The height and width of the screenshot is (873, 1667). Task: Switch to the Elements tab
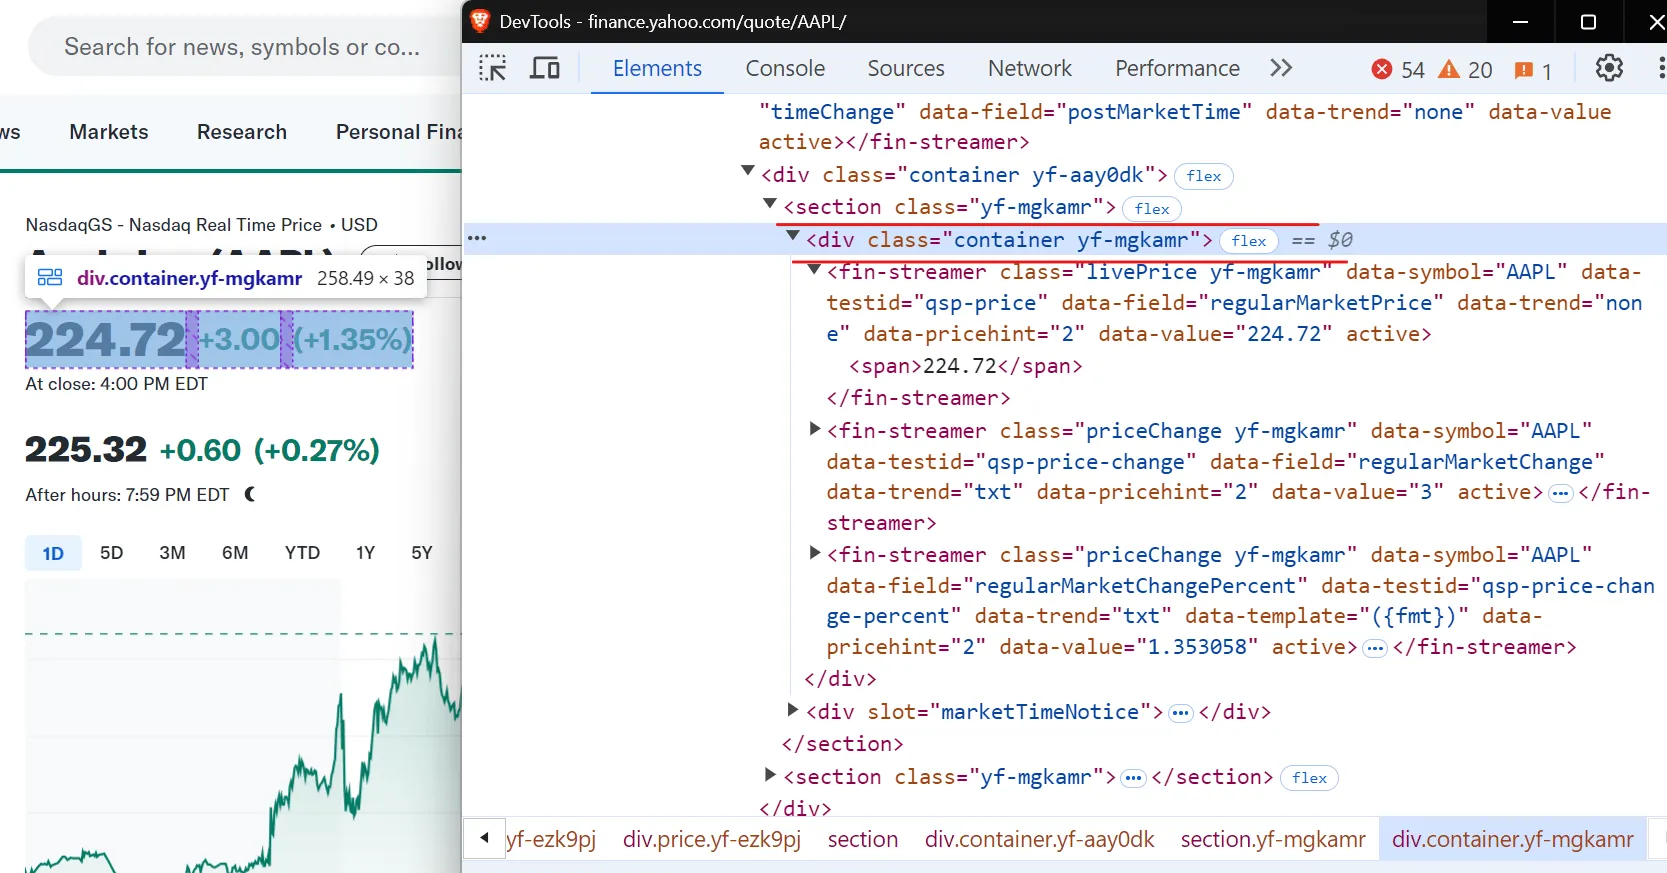pyautogui.click(x=657, y=68)
